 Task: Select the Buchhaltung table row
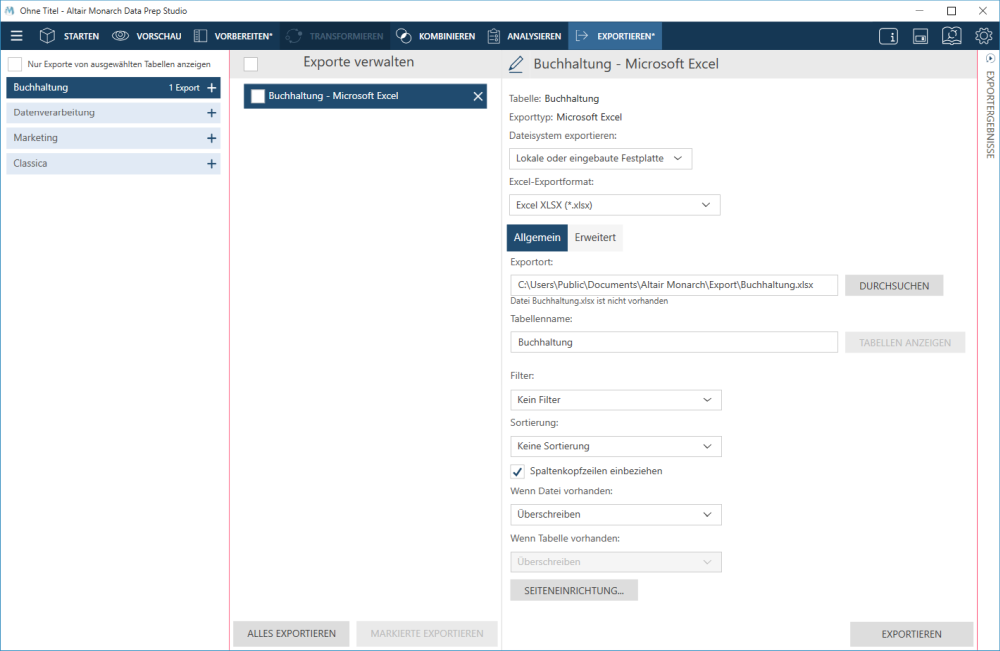point(114,87)
